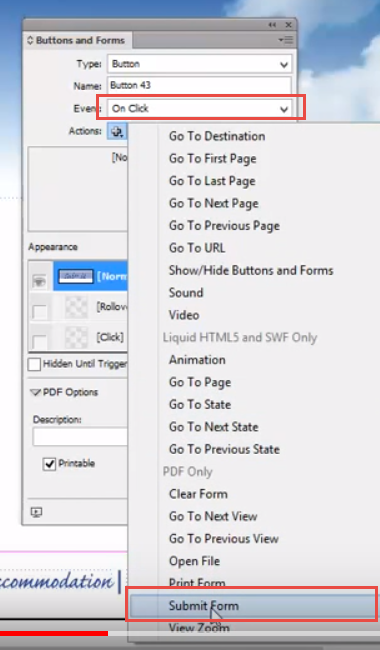Enable the Click state checkbox

40,342
